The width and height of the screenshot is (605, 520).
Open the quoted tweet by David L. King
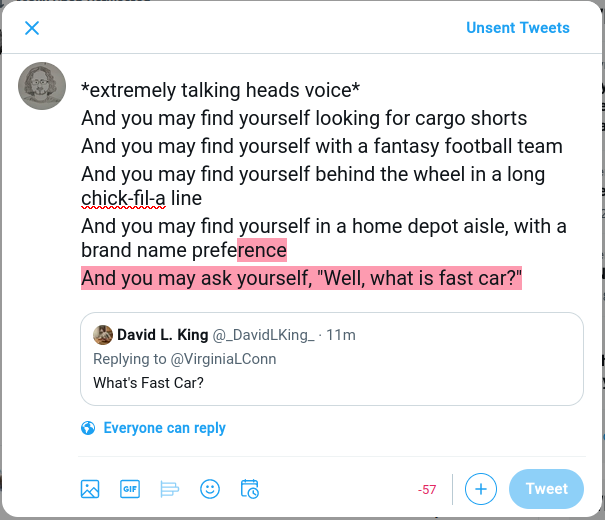point(332,359)
